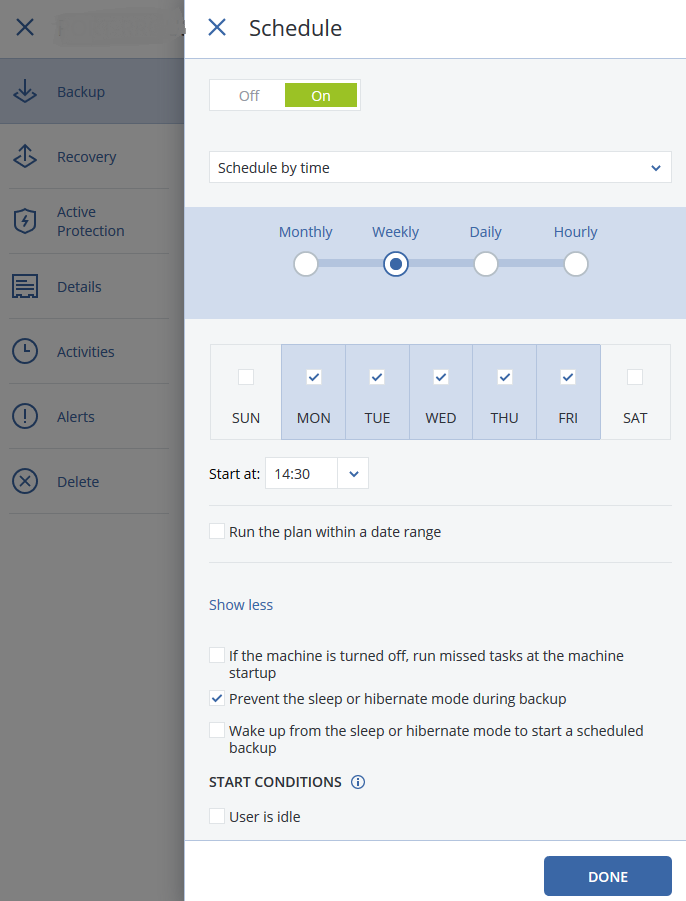Screen dimensions: 686x901
Task: Select the Hourly frequency option
Action: [576, 264]
